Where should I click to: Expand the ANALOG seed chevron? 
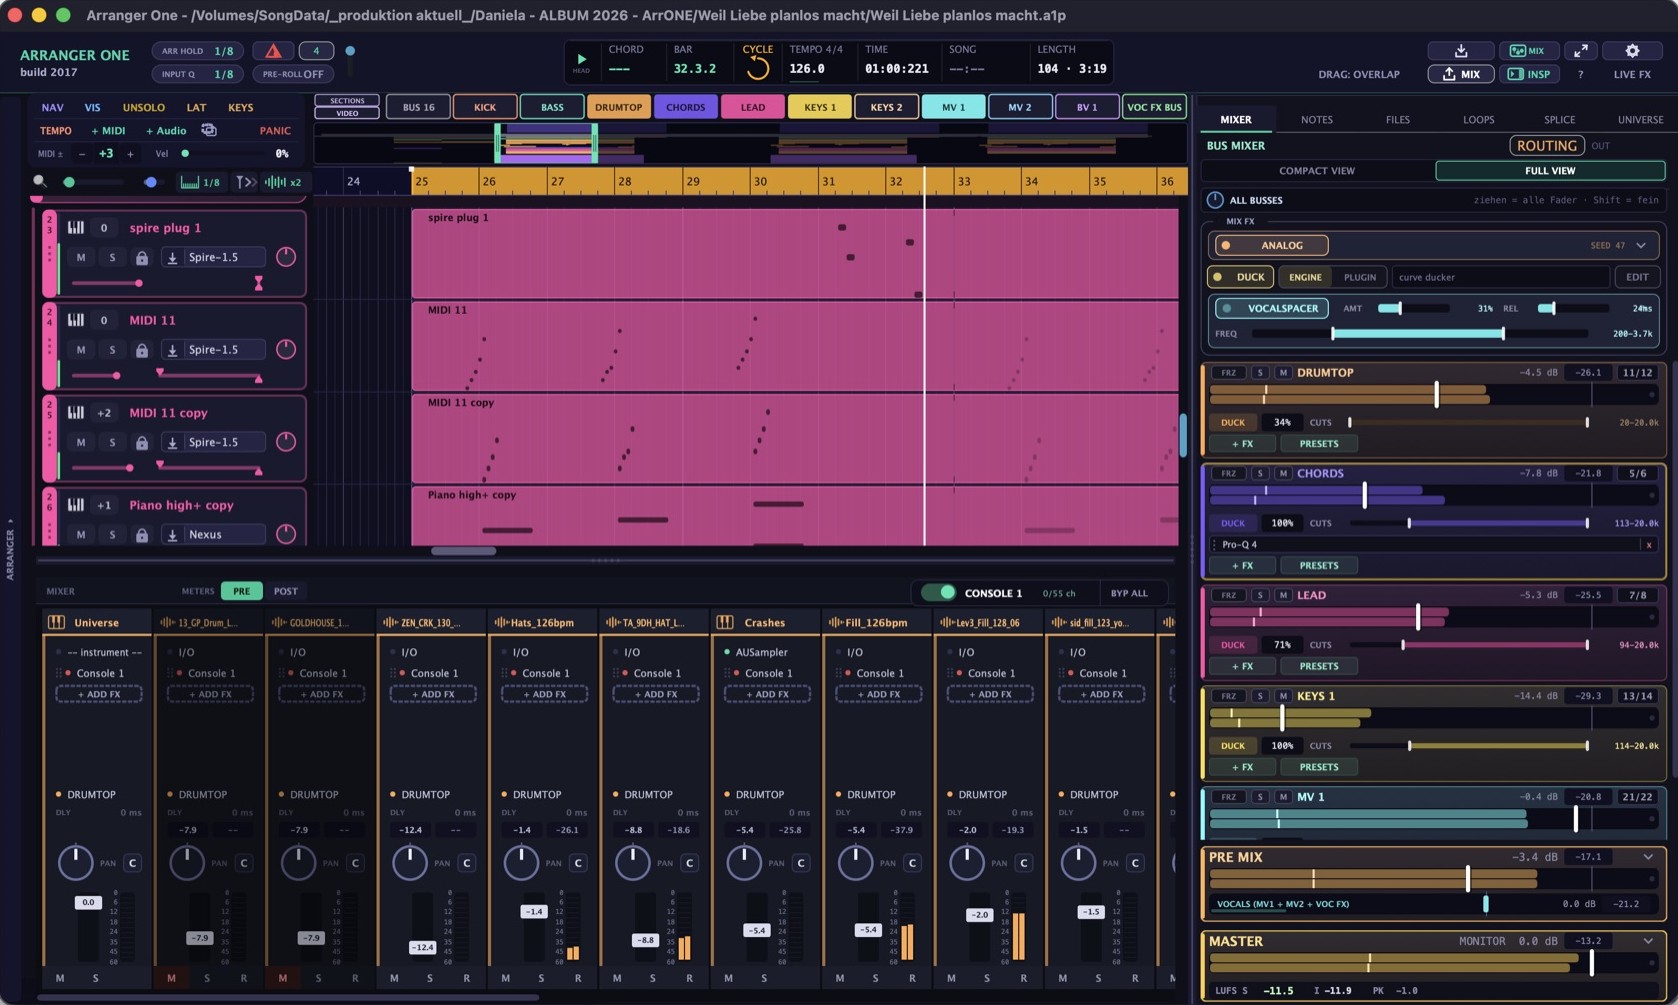pos(1641,245)
